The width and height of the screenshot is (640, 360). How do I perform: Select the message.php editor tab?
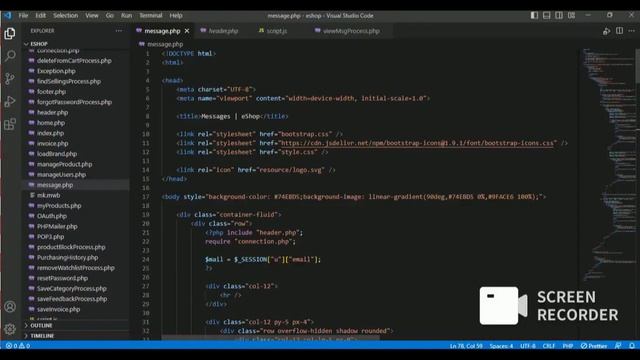tap(162, 31)
